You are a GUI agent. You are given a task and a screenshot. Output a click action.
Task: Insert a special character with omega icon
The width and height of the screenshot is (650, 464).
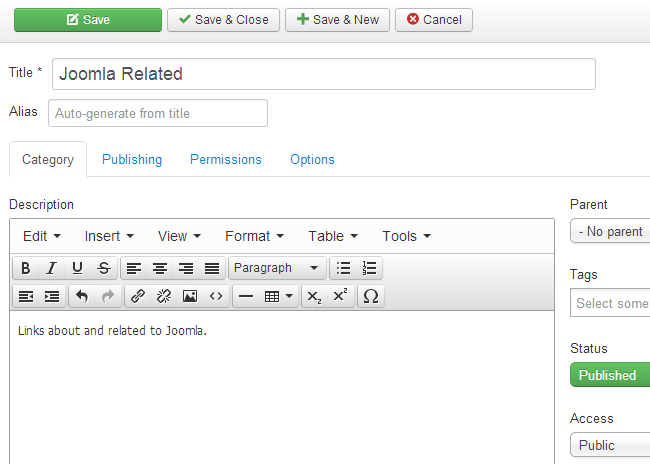pos(371,296)
